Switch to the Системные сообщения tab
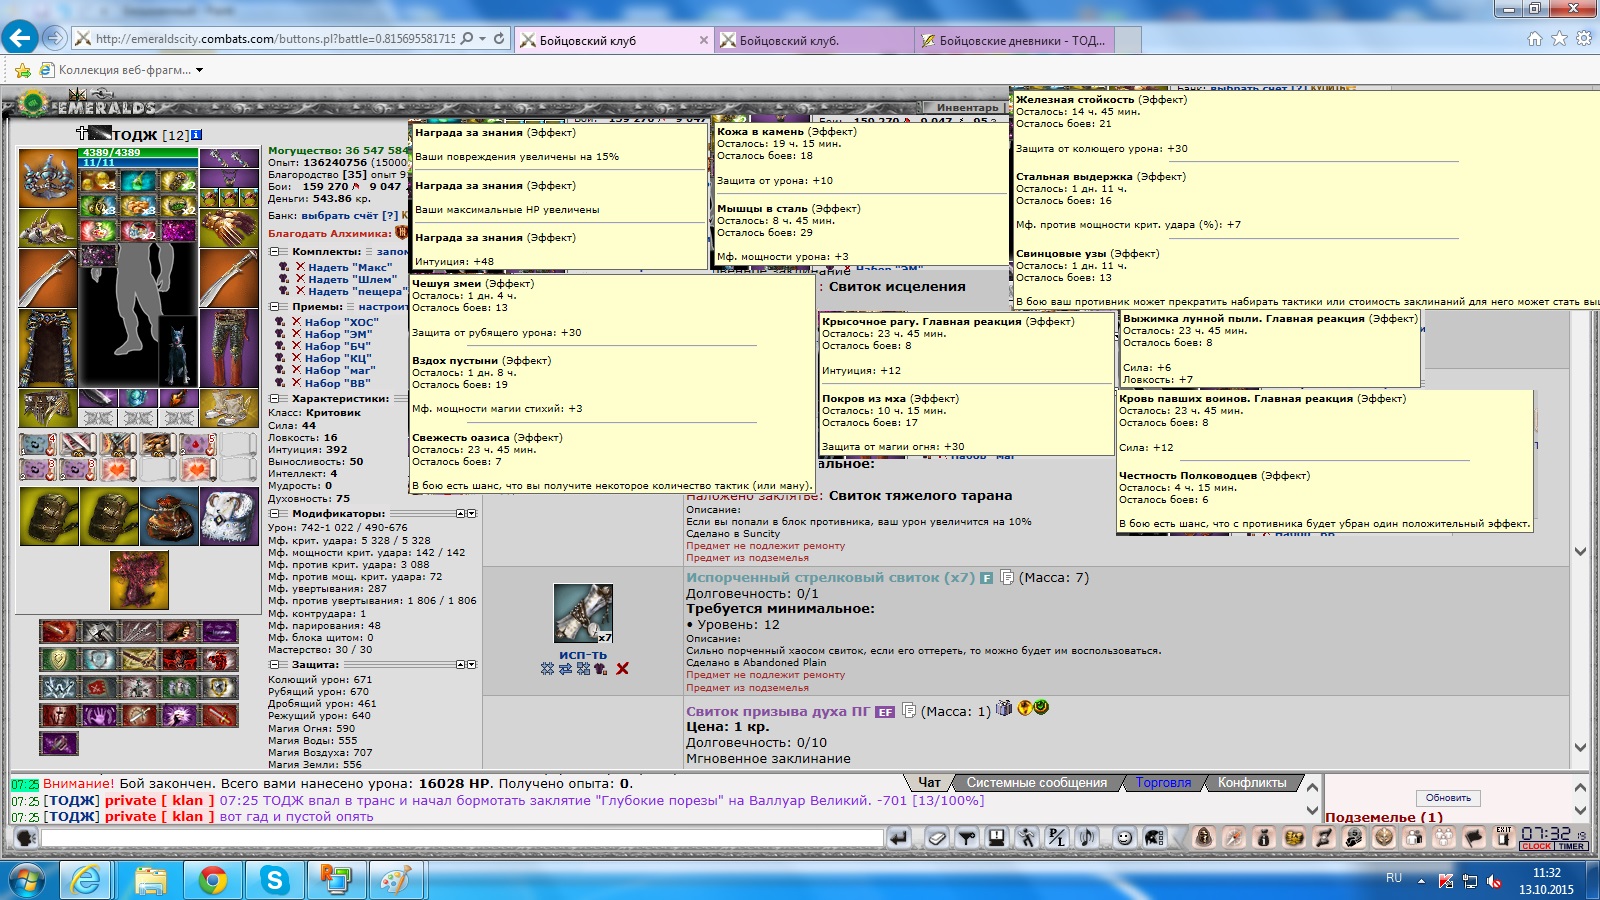 pyautogui.click(x=1036, y=783)
